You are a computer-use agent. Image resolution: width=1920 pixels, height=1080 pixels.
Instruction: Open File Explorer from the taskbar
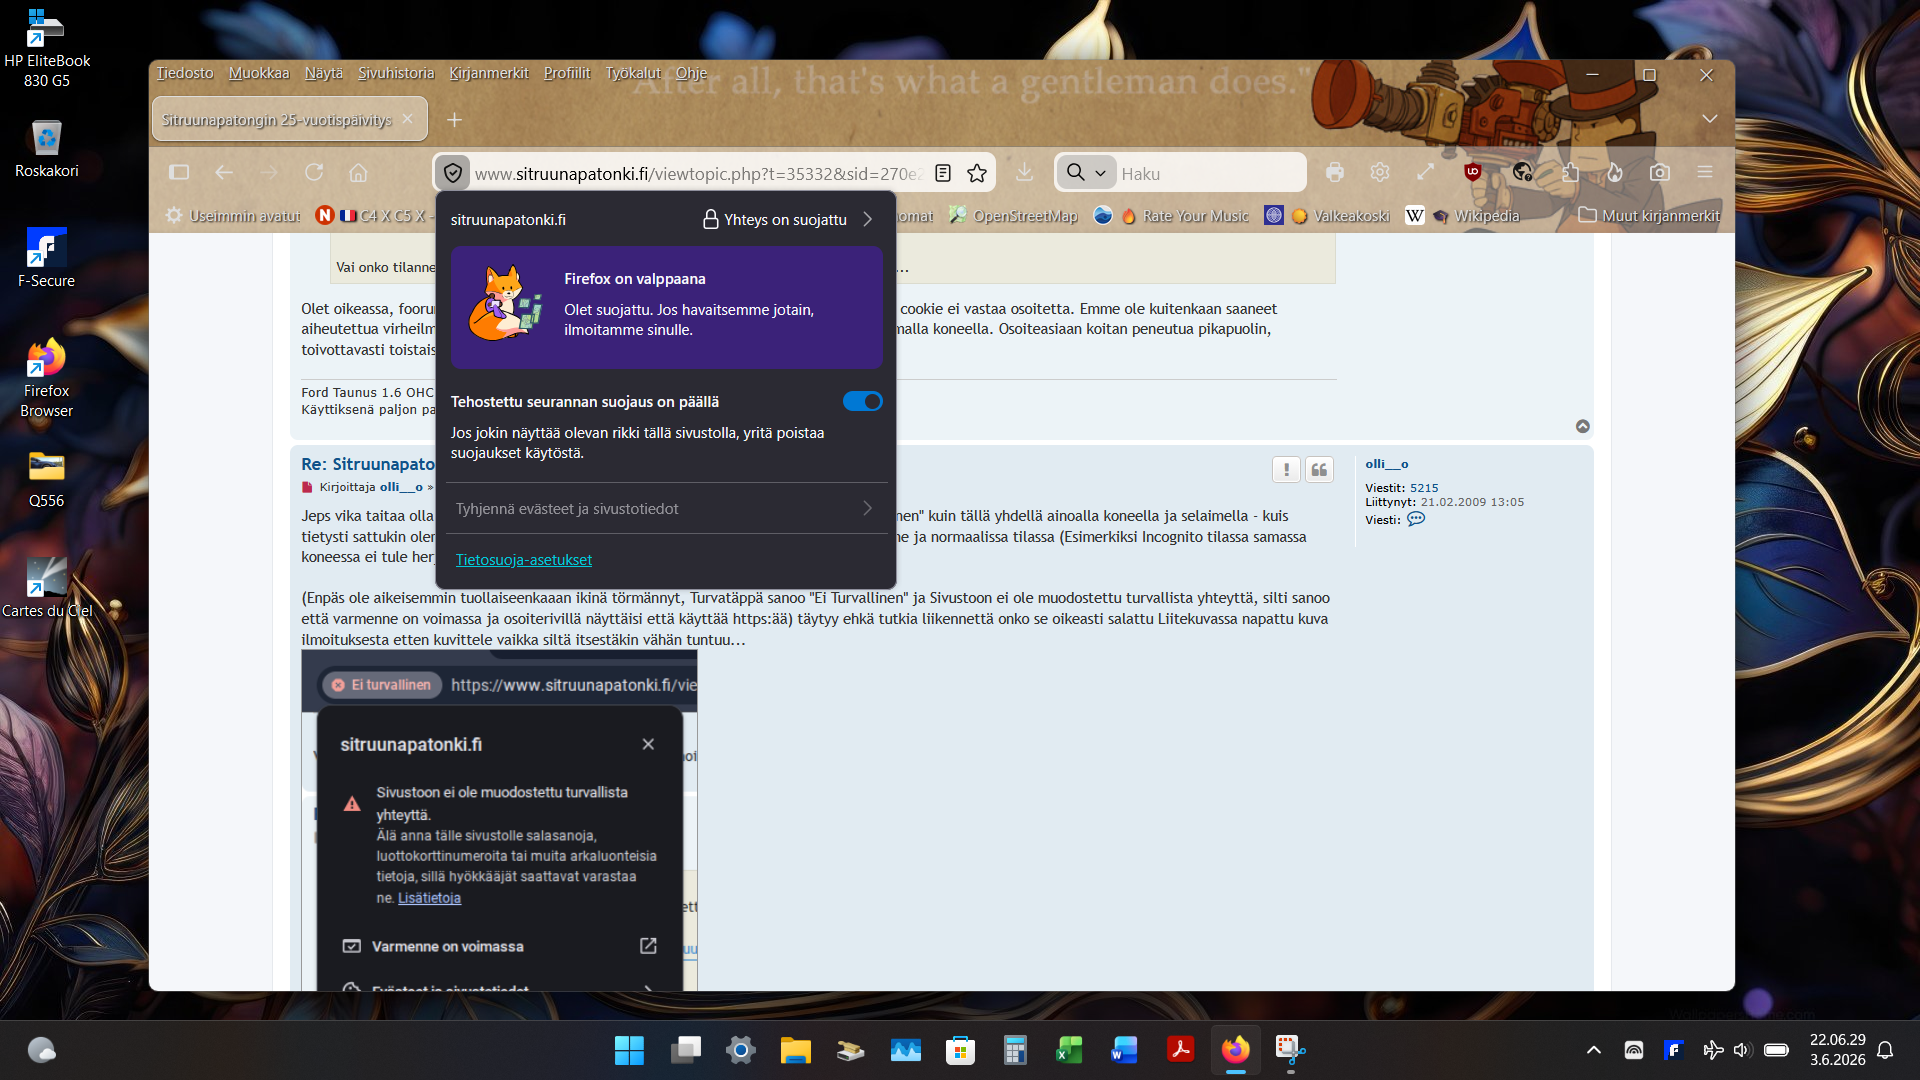pos(795,1050)
